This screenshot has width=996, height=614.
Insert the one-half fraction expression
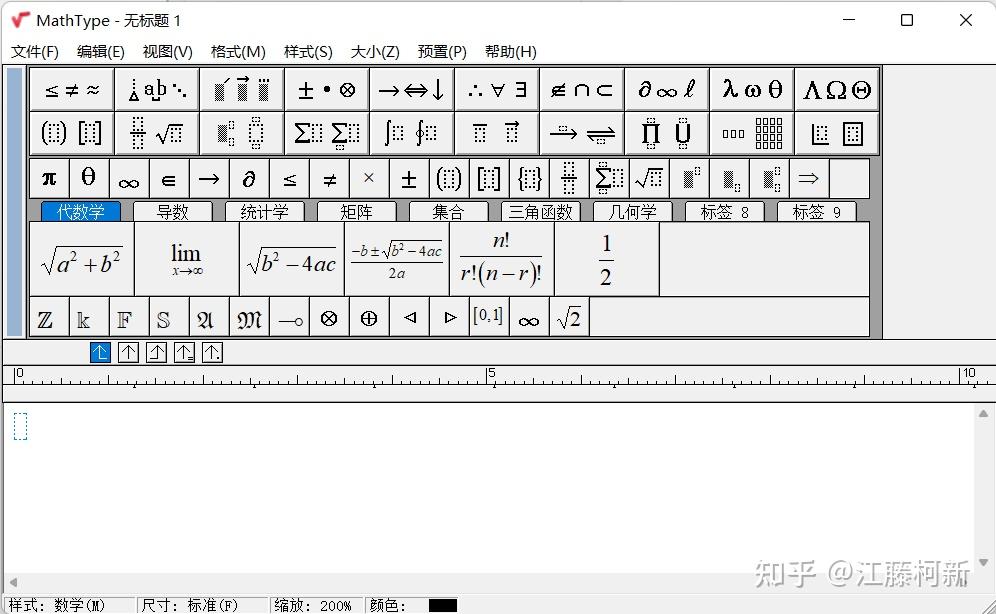point(607,259)
